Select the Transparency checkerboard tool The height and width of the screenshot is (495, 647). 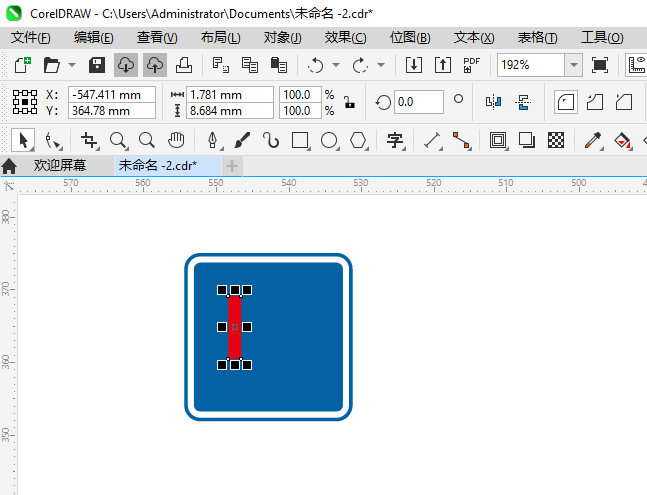[x=556, y=140]
